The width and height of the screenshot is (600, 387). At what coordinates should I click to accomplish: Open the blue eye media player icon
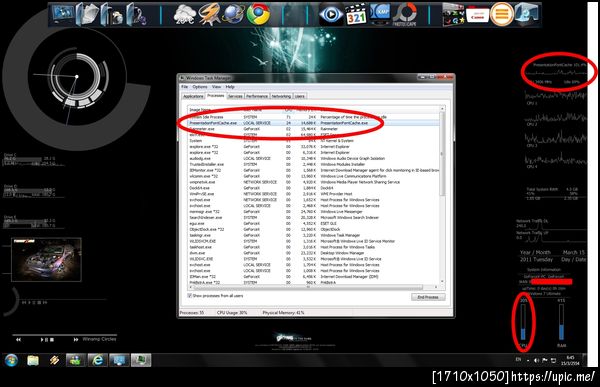tap(331, 15)
